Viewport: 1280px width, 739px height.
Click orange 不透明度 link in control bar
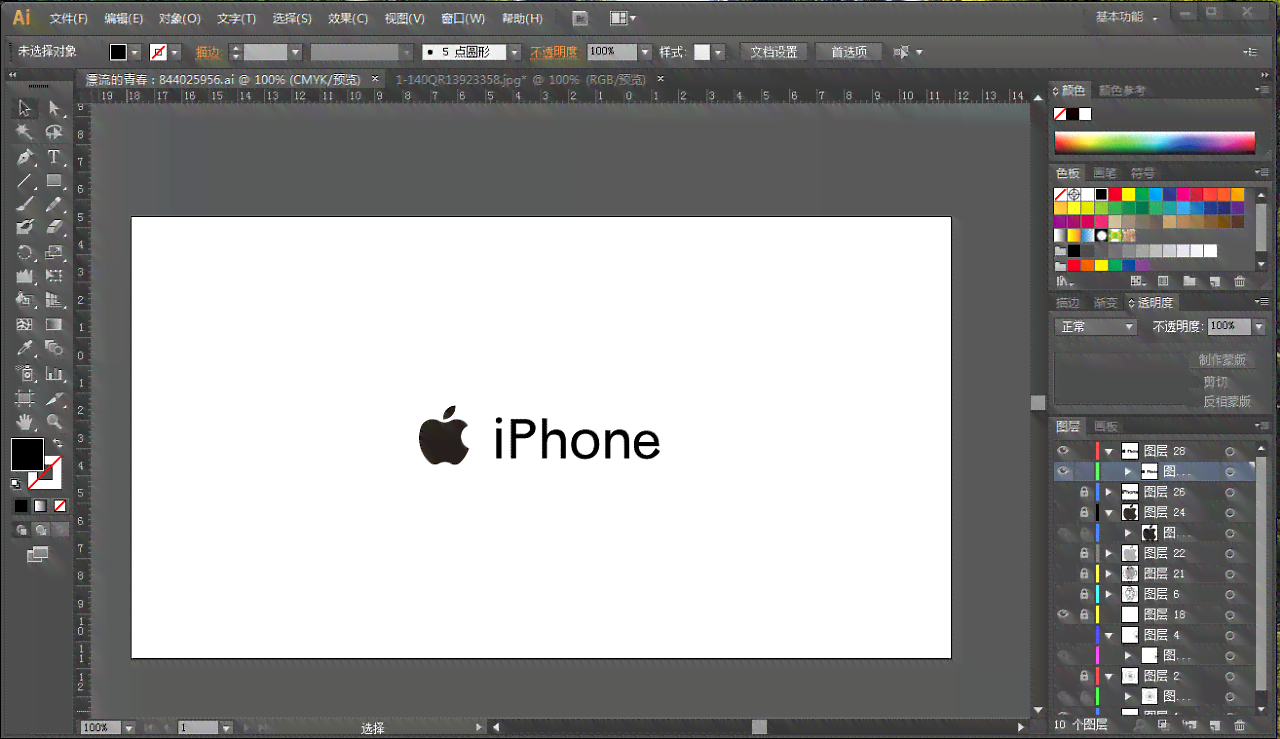click(x=554, y=52)
